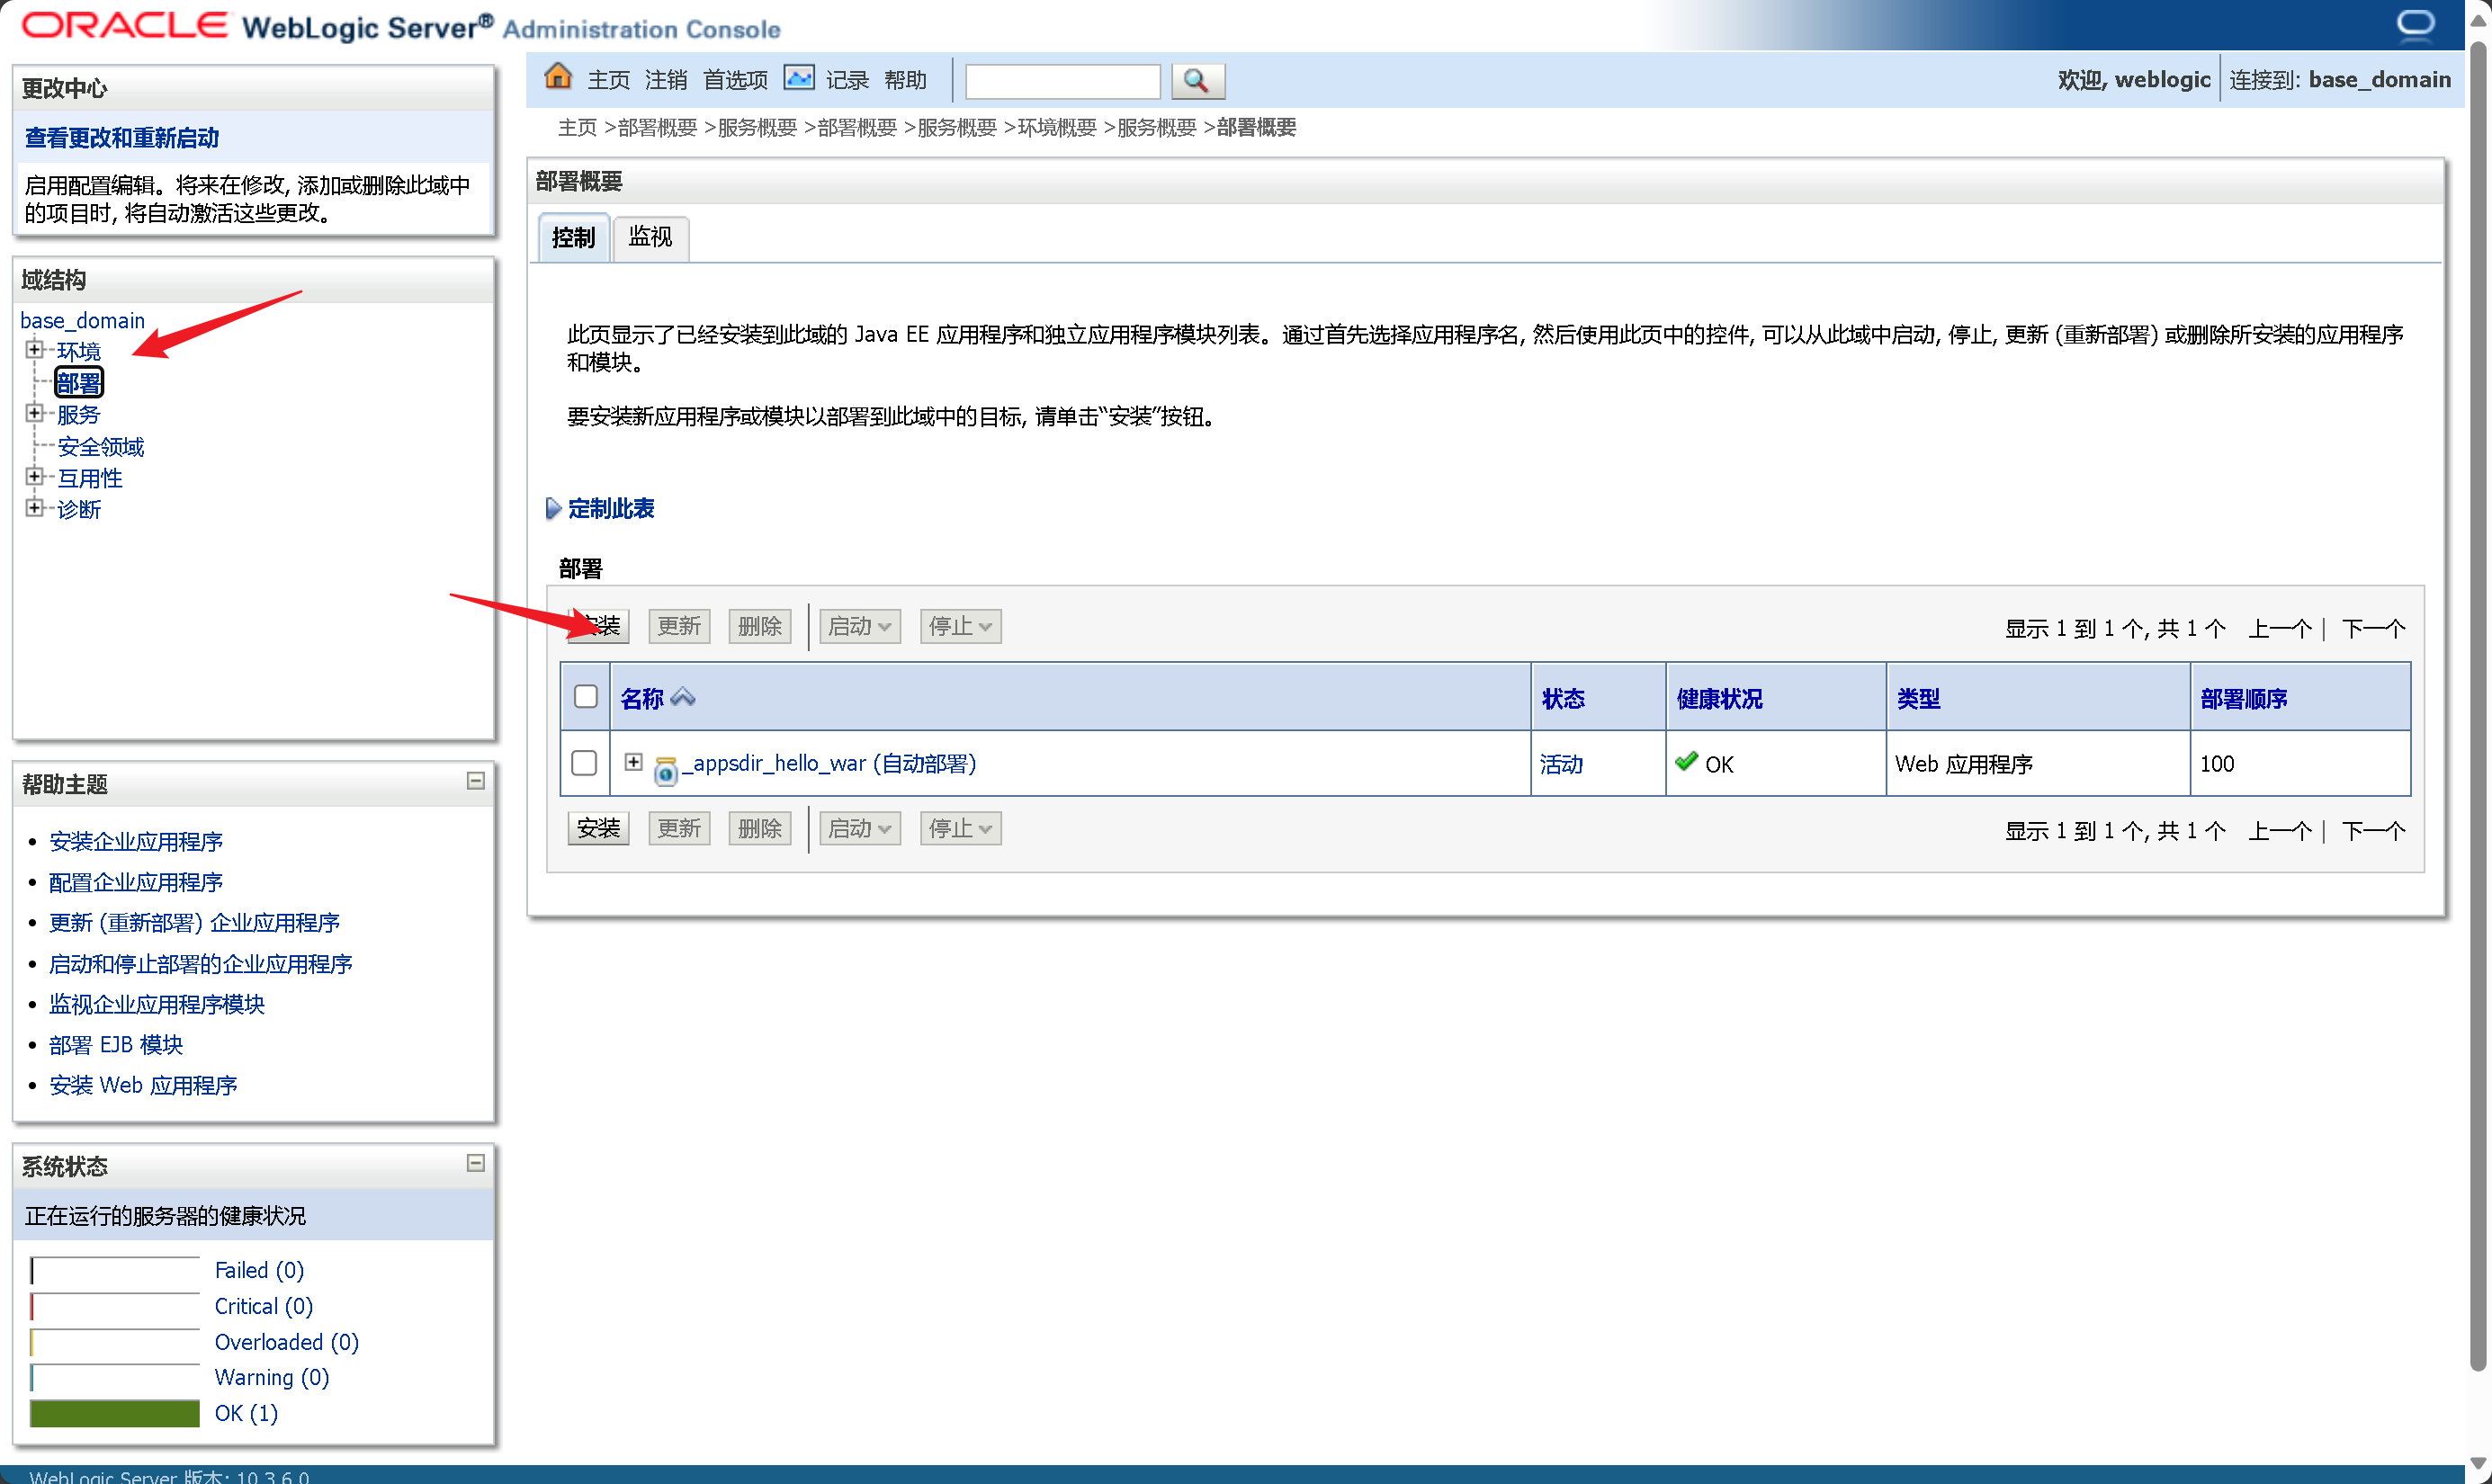
Task: Collapse the System Status panel
Action: click(476, 1163)
